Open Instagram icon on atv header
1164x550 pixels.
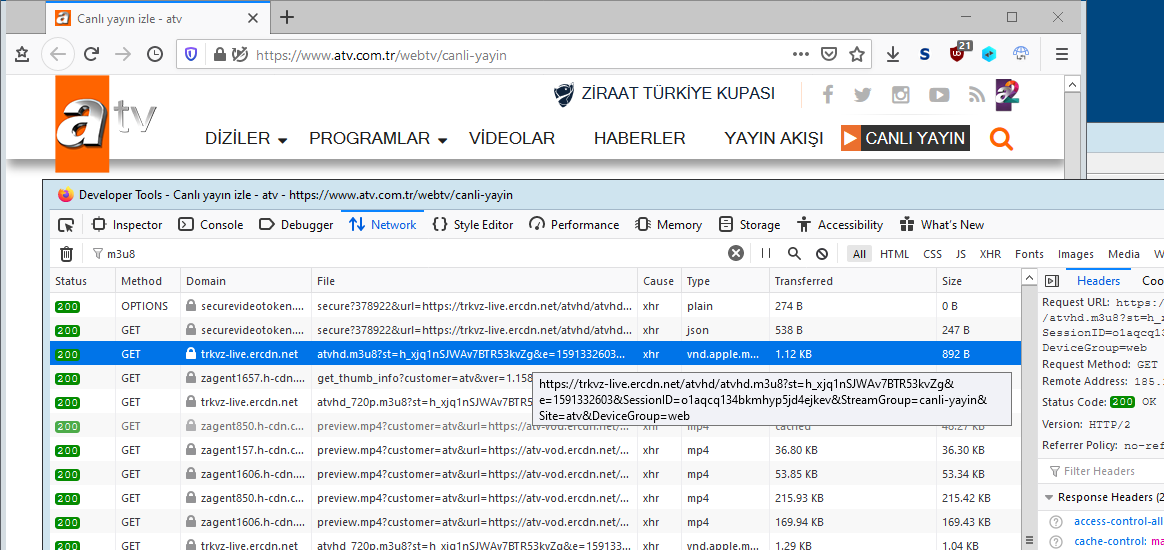click(900, 95)
